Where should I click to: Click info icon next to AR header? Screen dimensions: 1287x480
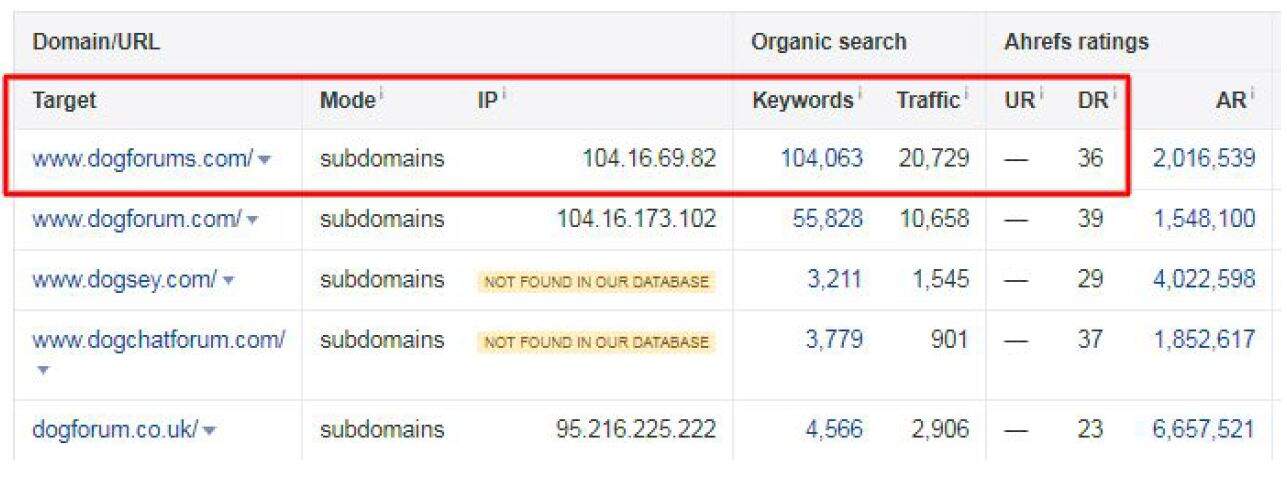pyautogui.click(x=1252, y=95)
